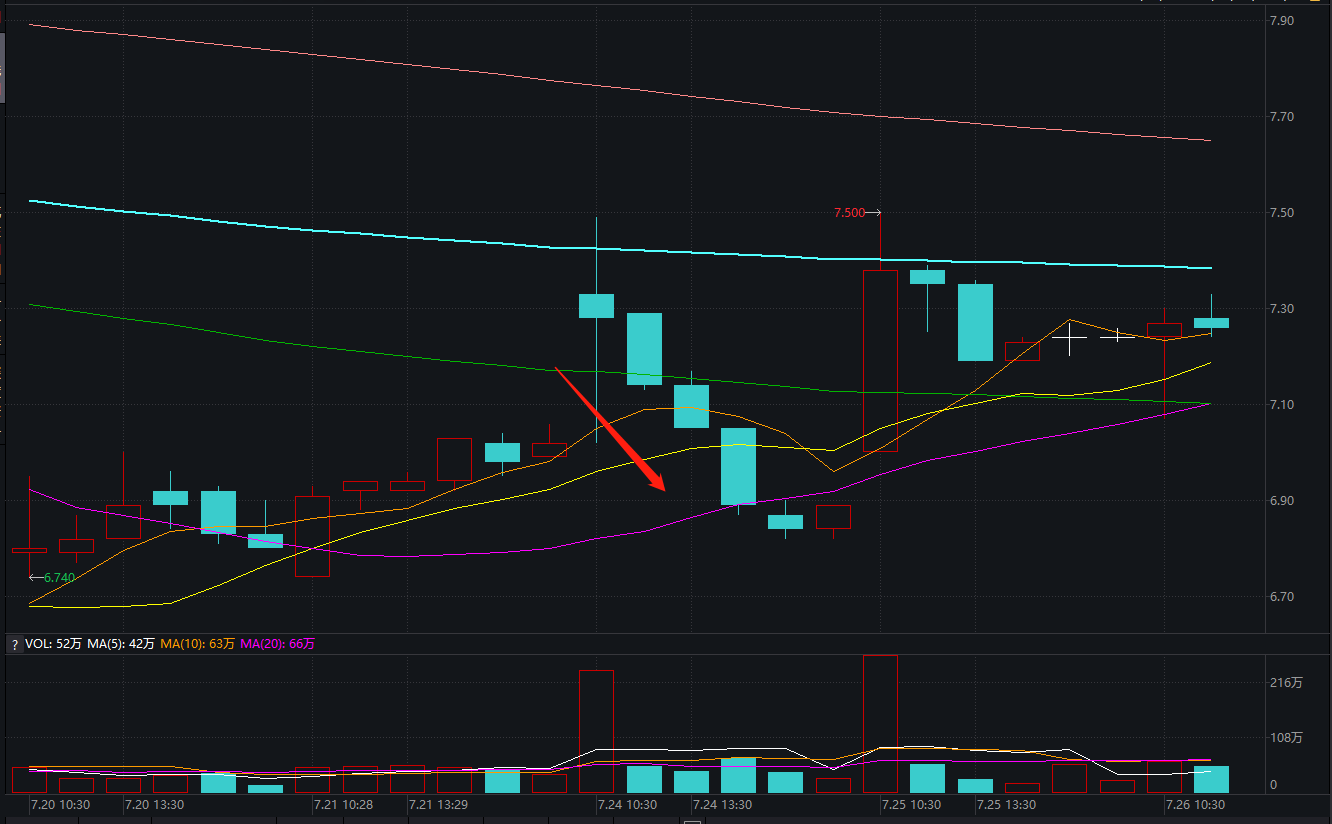Select the tall red candlestick below 7.500 marker
The image size is (1332, 824).
[880, 360]
